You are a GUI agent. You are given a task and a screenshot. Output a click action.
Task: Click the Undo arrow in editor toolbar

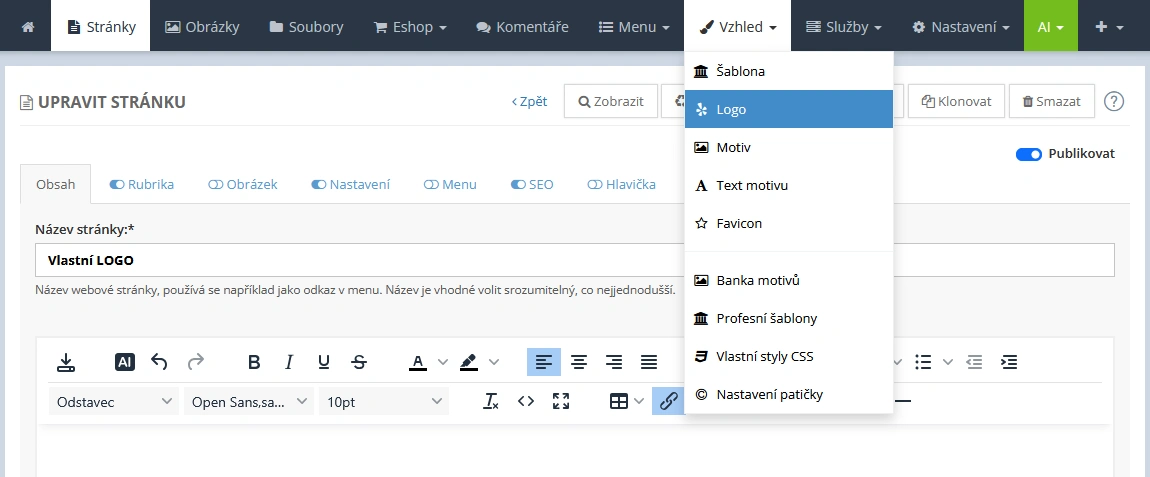159,362
